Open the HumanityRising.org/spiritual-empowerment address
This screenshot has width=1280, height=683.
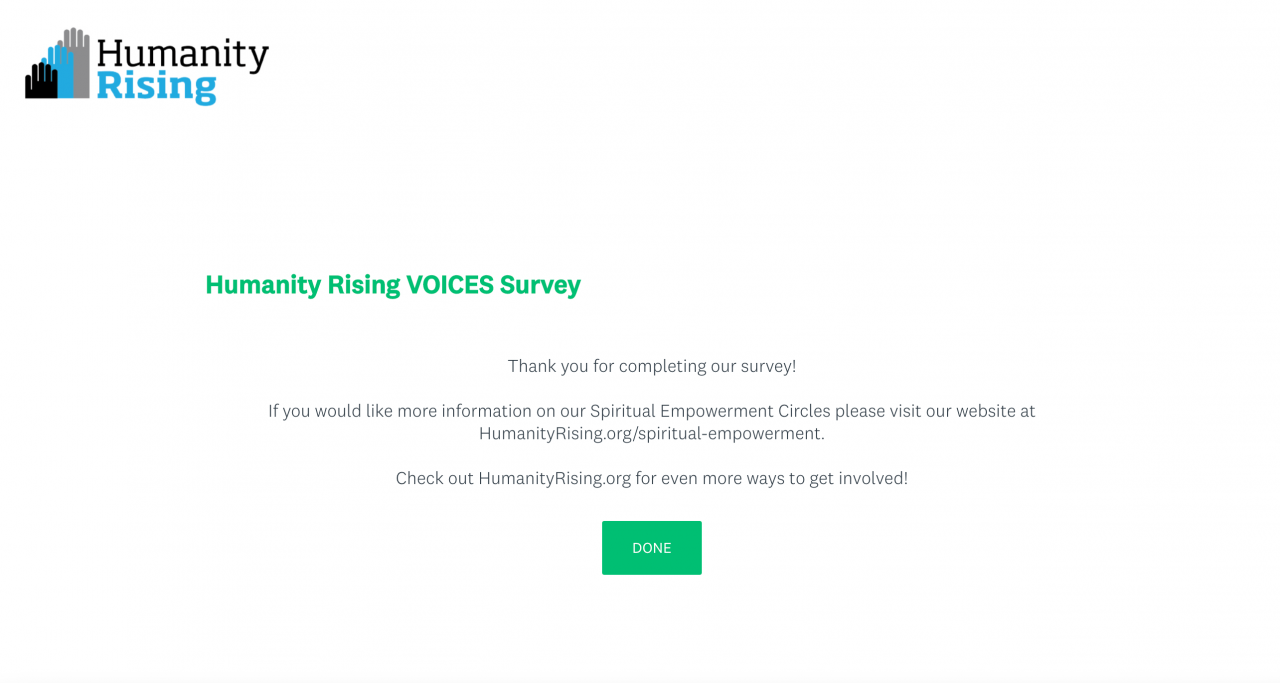click(651, 434)
